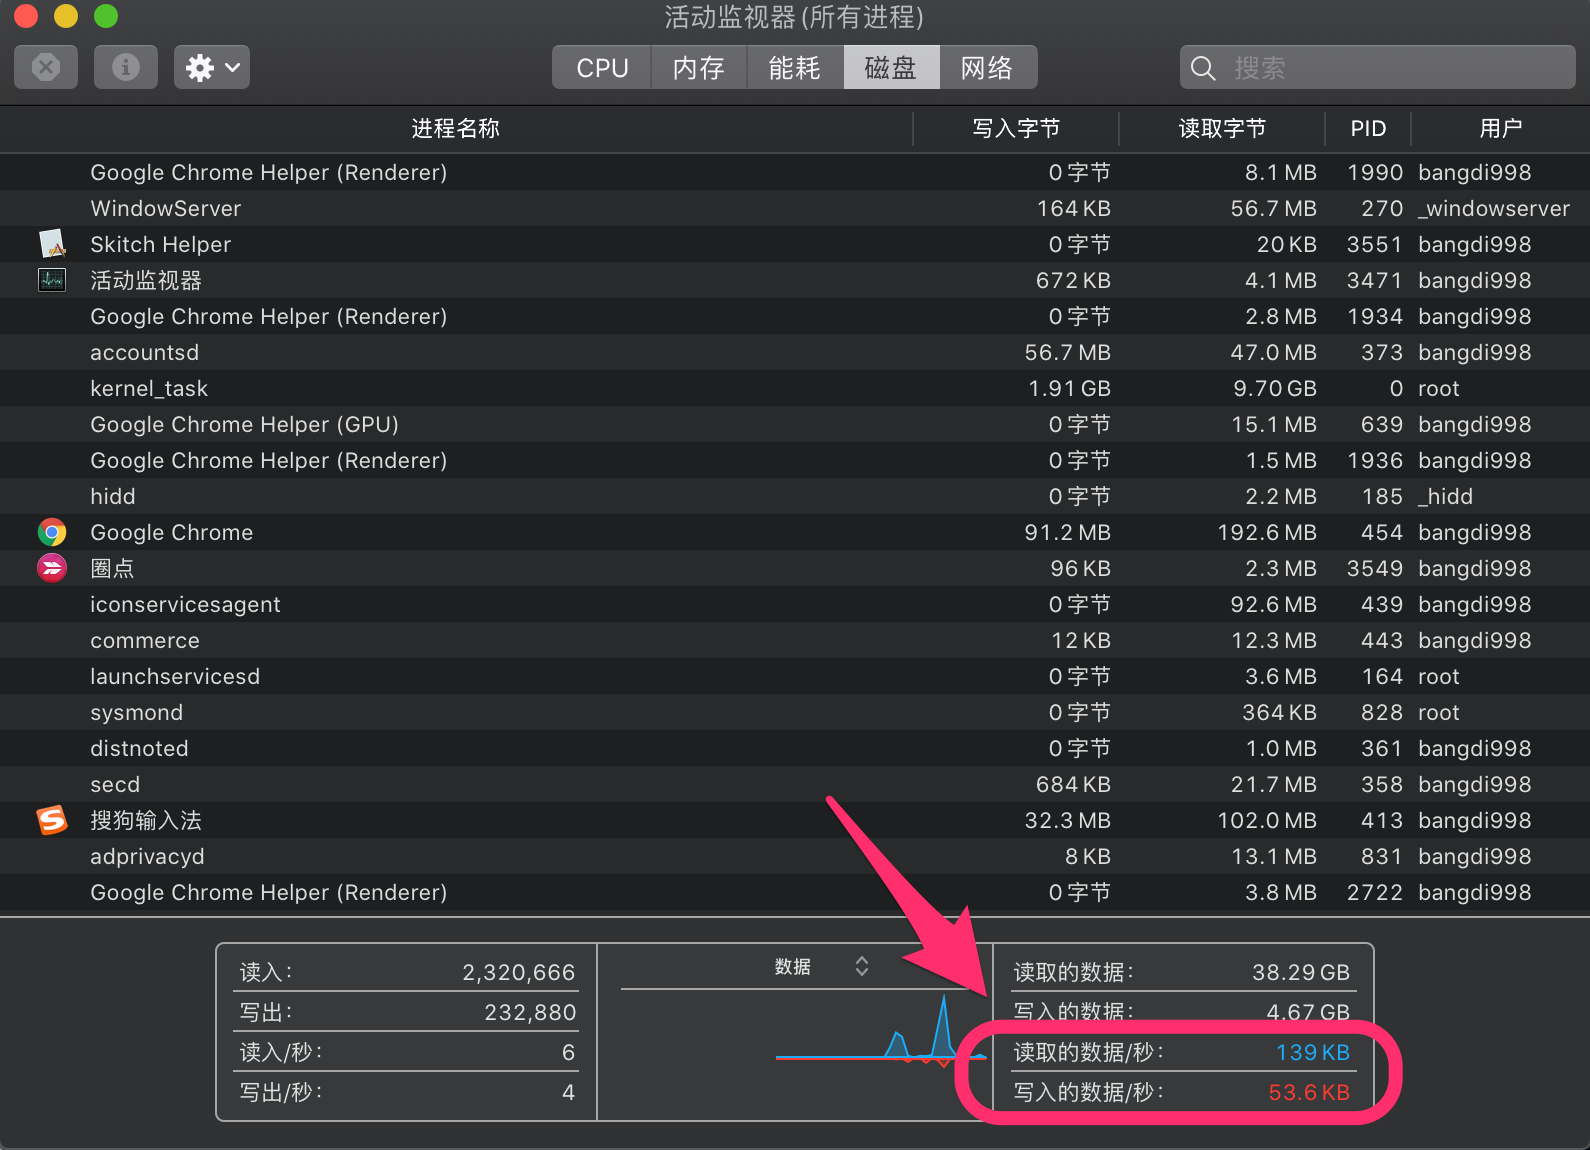The height and width of the screenshot is (1150, 1590).
Task: Open the process info inspector icon
Action: (126, 67)
